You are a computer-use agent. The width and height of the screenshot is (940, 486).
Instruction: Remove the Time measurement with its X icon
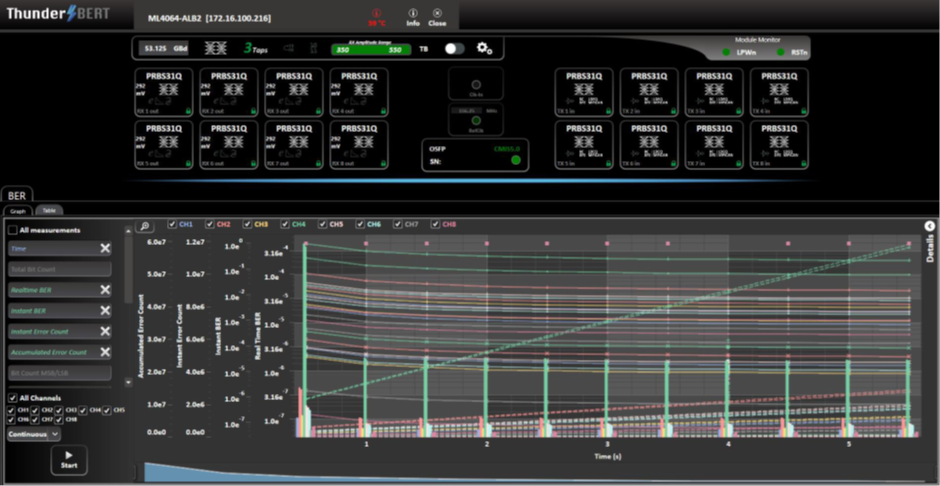(105, 248)
